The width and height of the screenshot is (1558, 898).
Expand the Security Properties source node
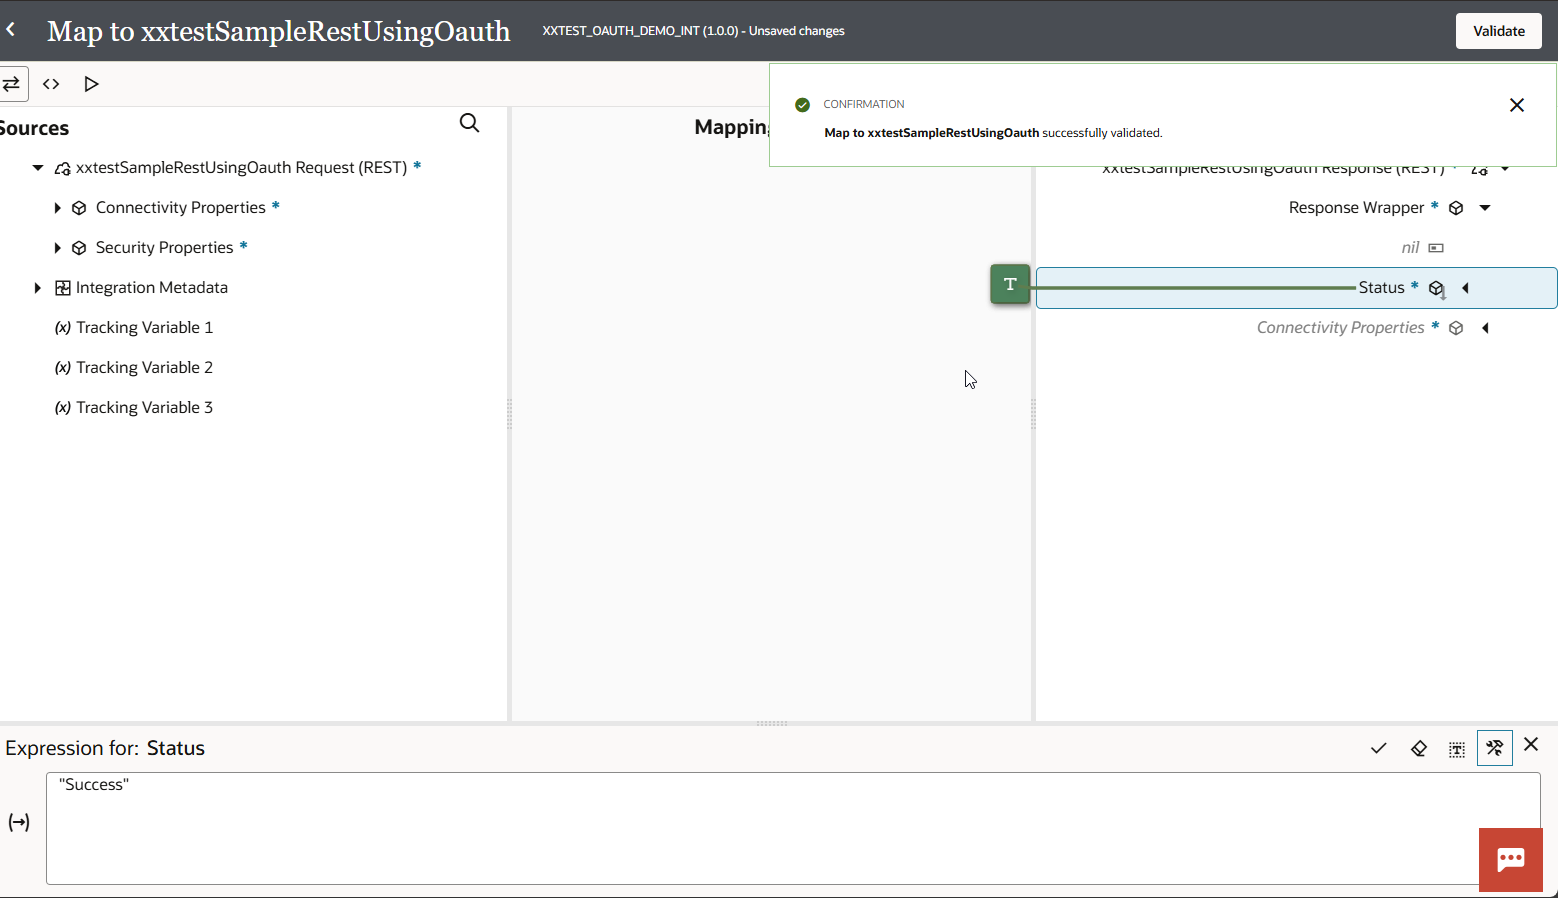tap(57, 248)
